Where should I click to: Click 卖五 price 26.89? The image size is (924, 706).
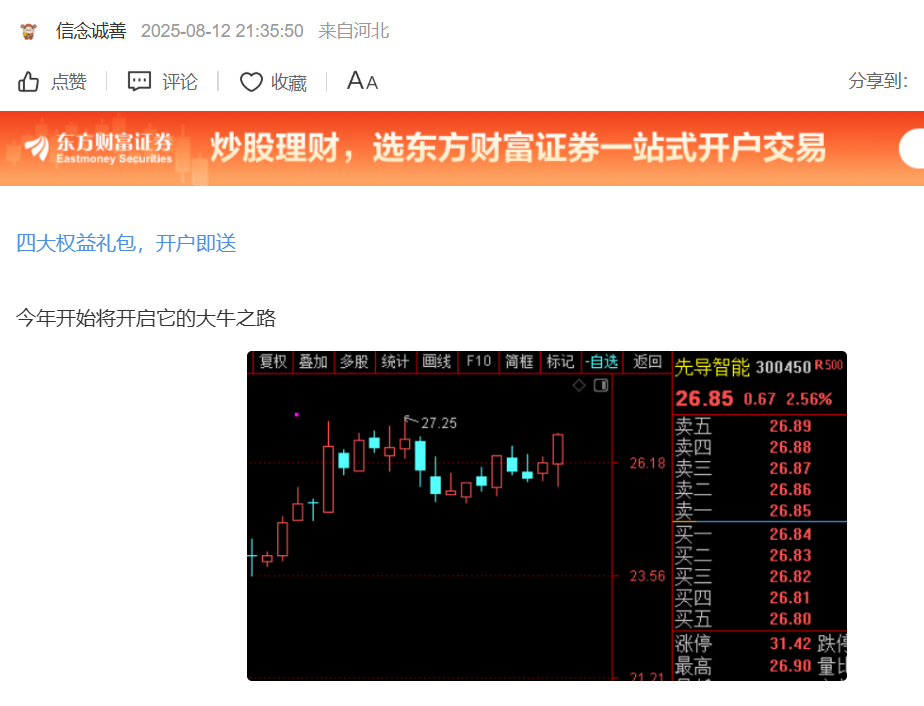point(790,426)
